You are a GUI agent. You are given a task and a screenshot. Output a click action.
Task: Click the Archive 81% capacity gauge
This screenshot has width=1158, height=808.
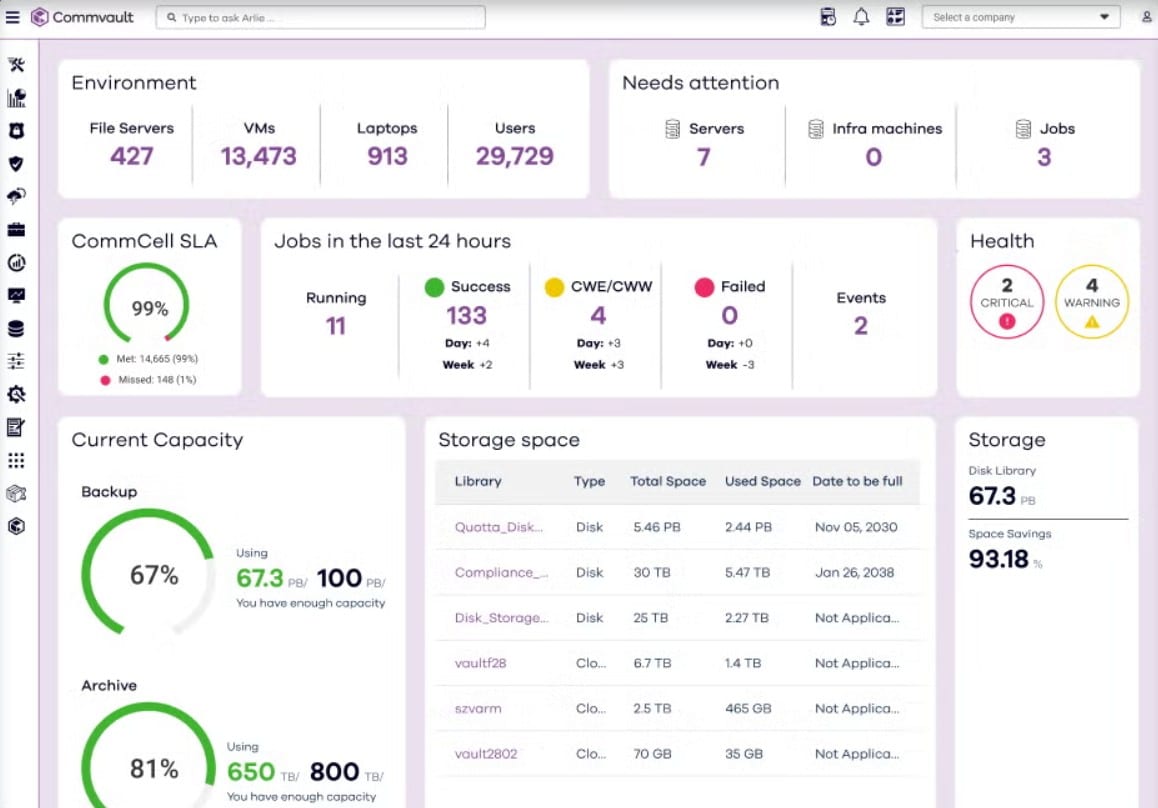pos(148,755)
